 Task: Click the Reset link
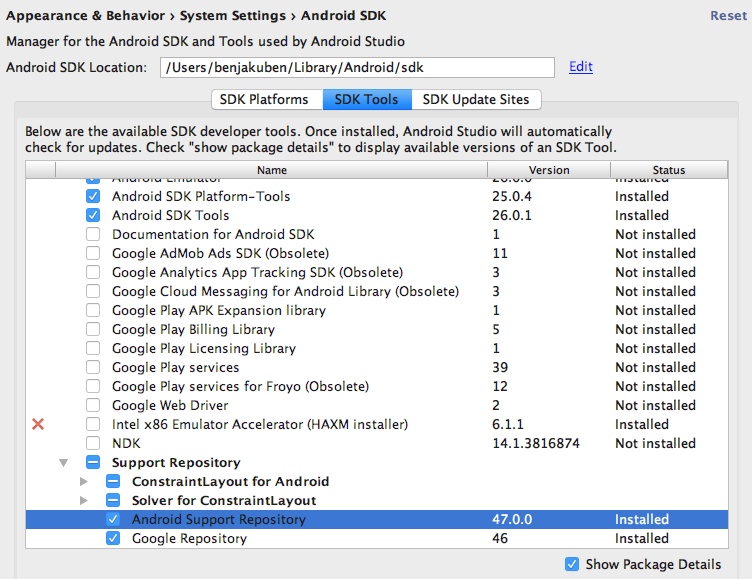click(728, 16)
